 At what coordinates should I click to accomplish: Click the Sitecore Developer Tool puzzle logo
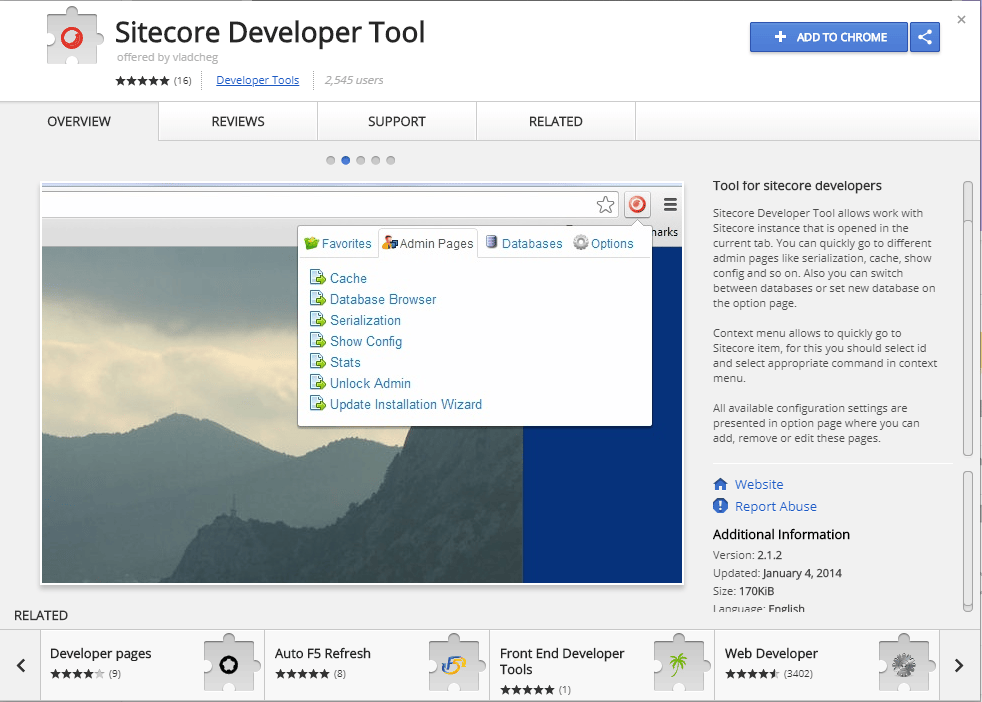[74, 37]
